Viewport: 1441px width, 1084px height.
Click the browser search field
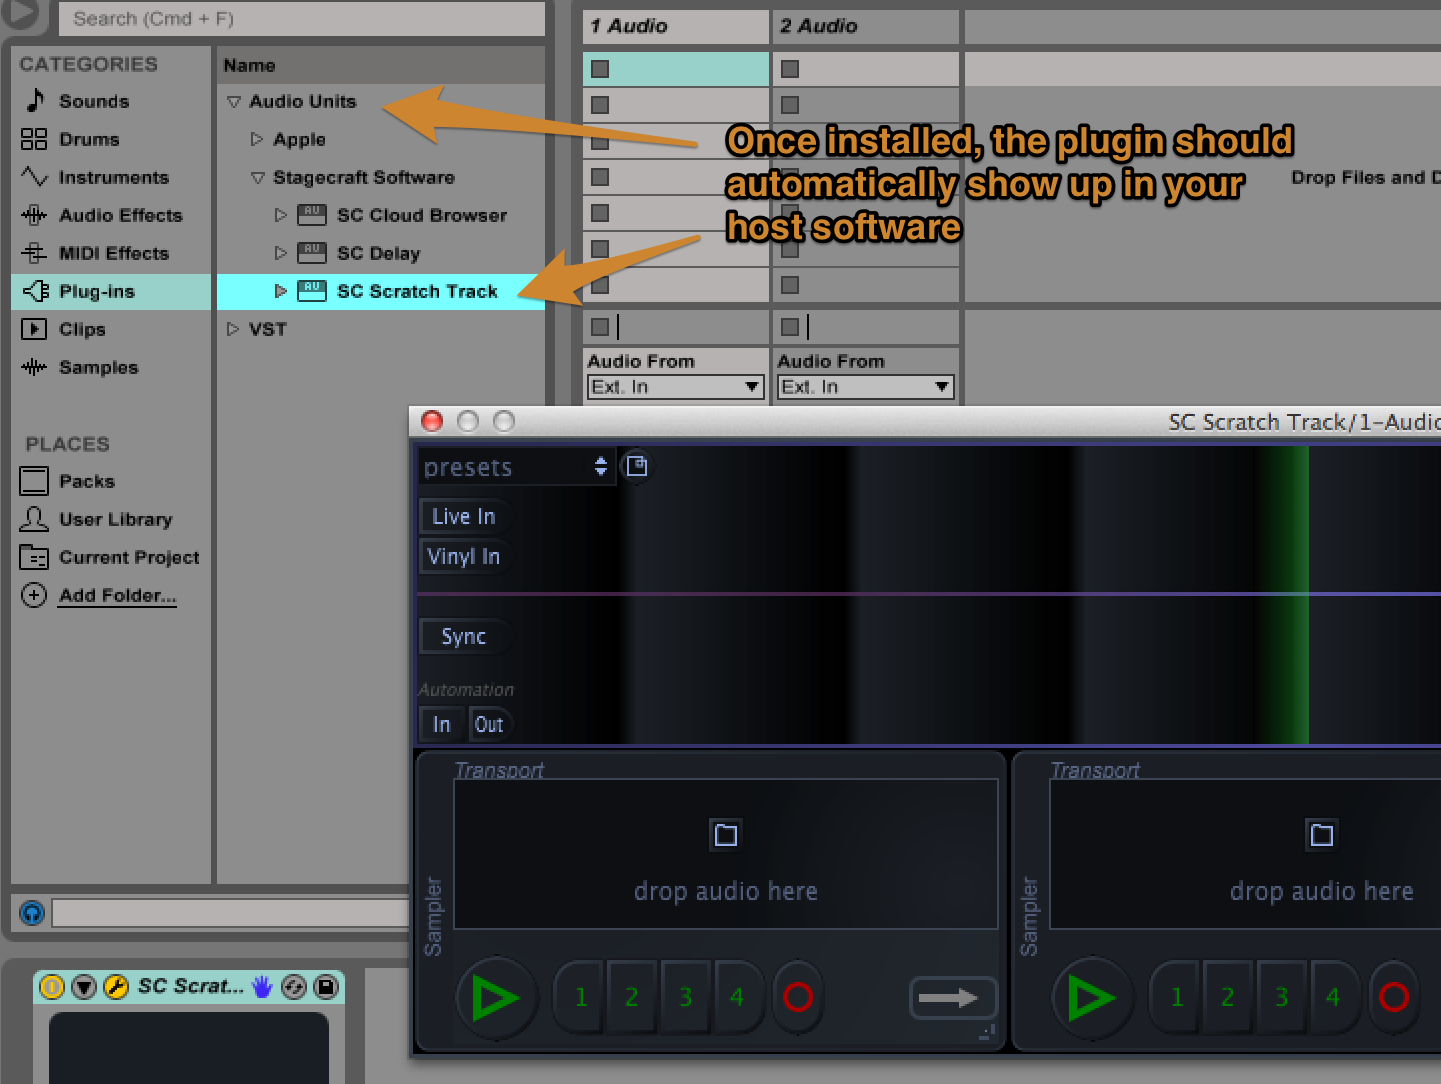coord(301,18)
